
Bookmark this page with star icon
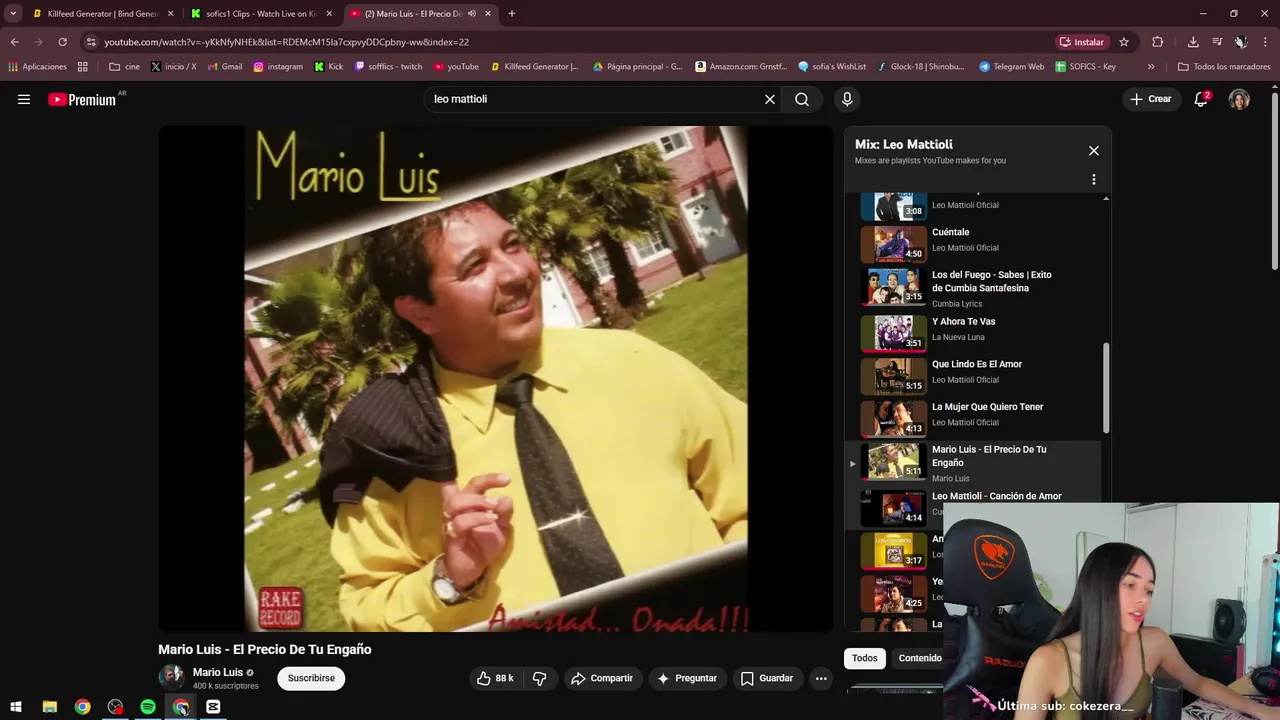click(1124, 42)
